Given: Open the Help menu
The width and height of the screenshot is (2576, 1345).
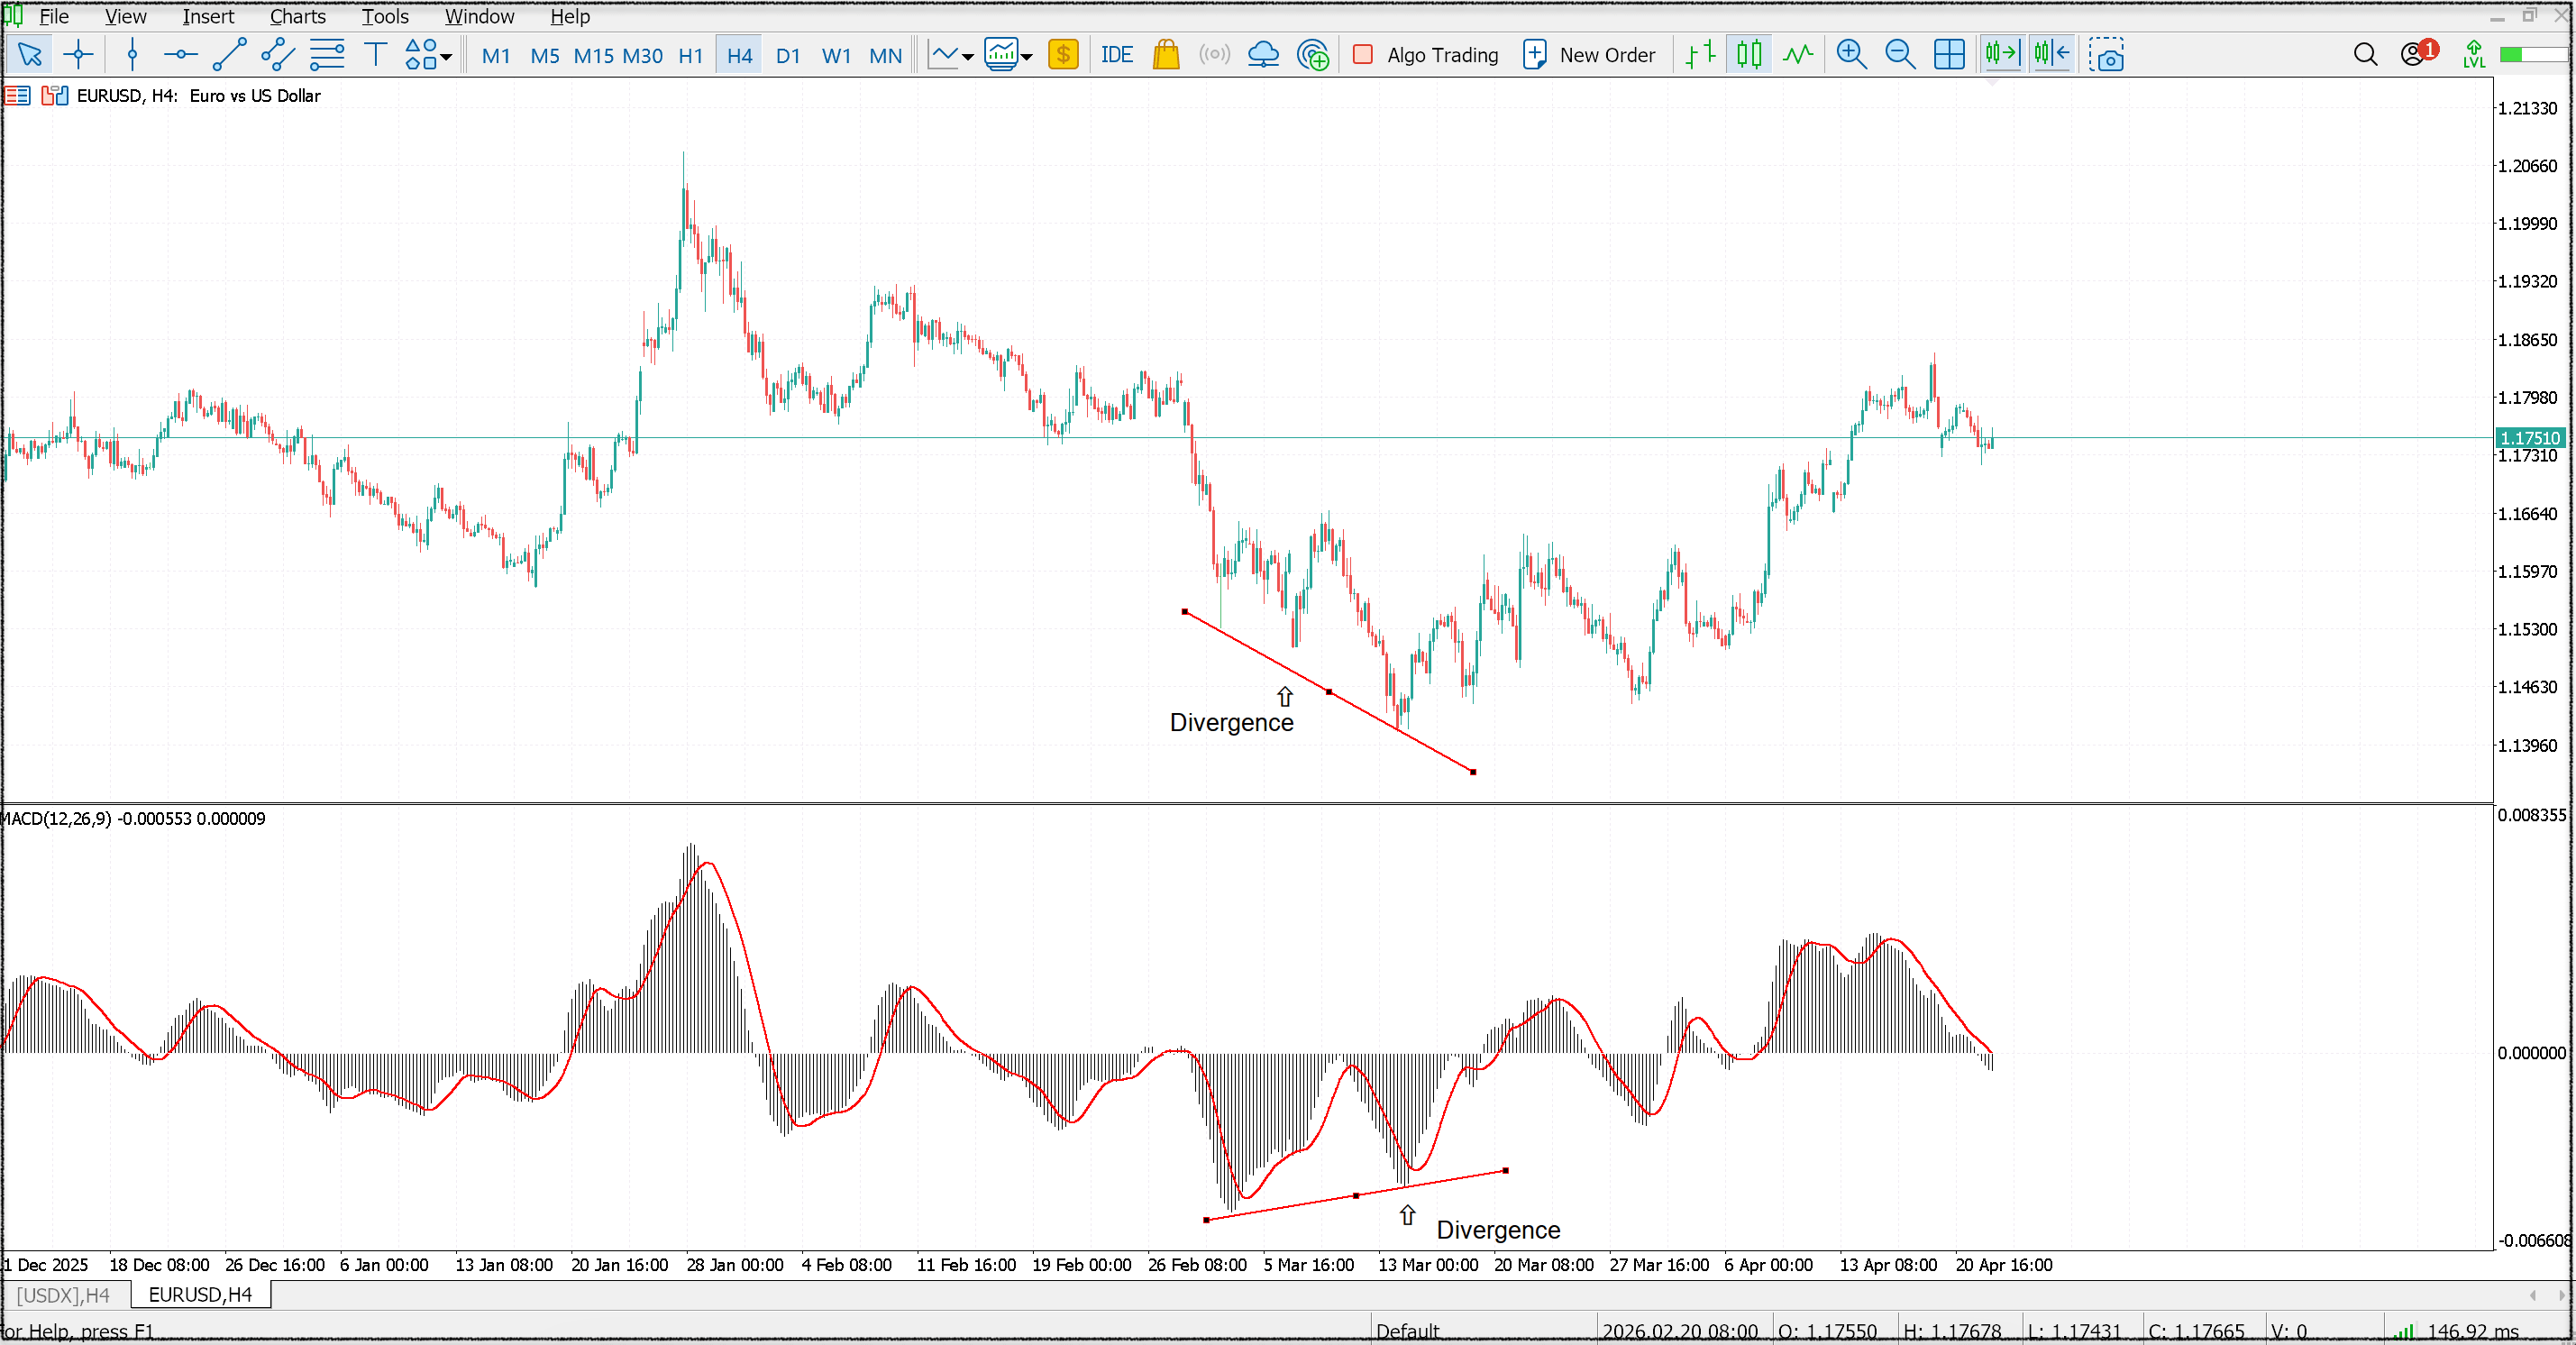Looking at the screenshot, I should [x=570, y=17].
